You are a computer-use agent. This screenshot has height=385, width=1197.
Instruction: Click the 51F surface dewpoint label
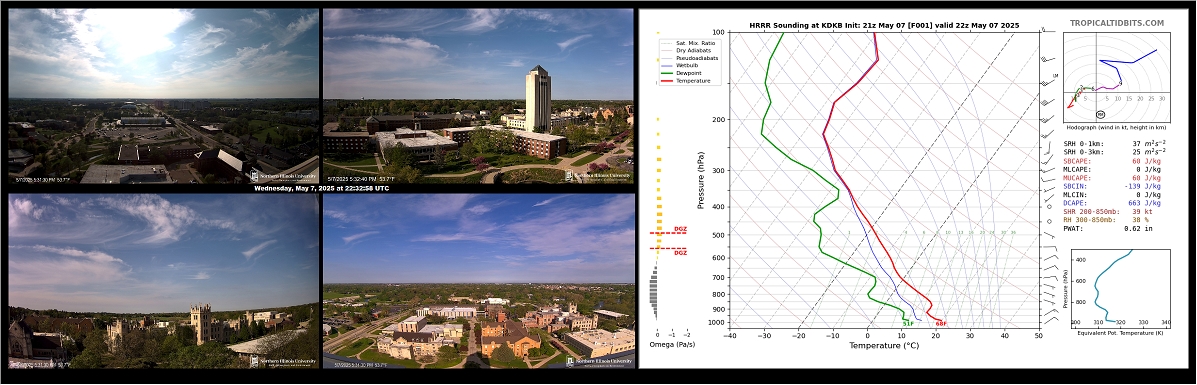click(908, 323)
